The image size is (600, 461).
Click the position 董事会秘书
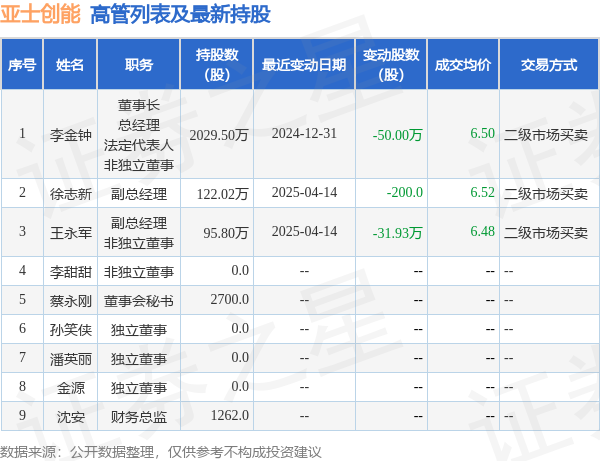[x=139, y=301]
